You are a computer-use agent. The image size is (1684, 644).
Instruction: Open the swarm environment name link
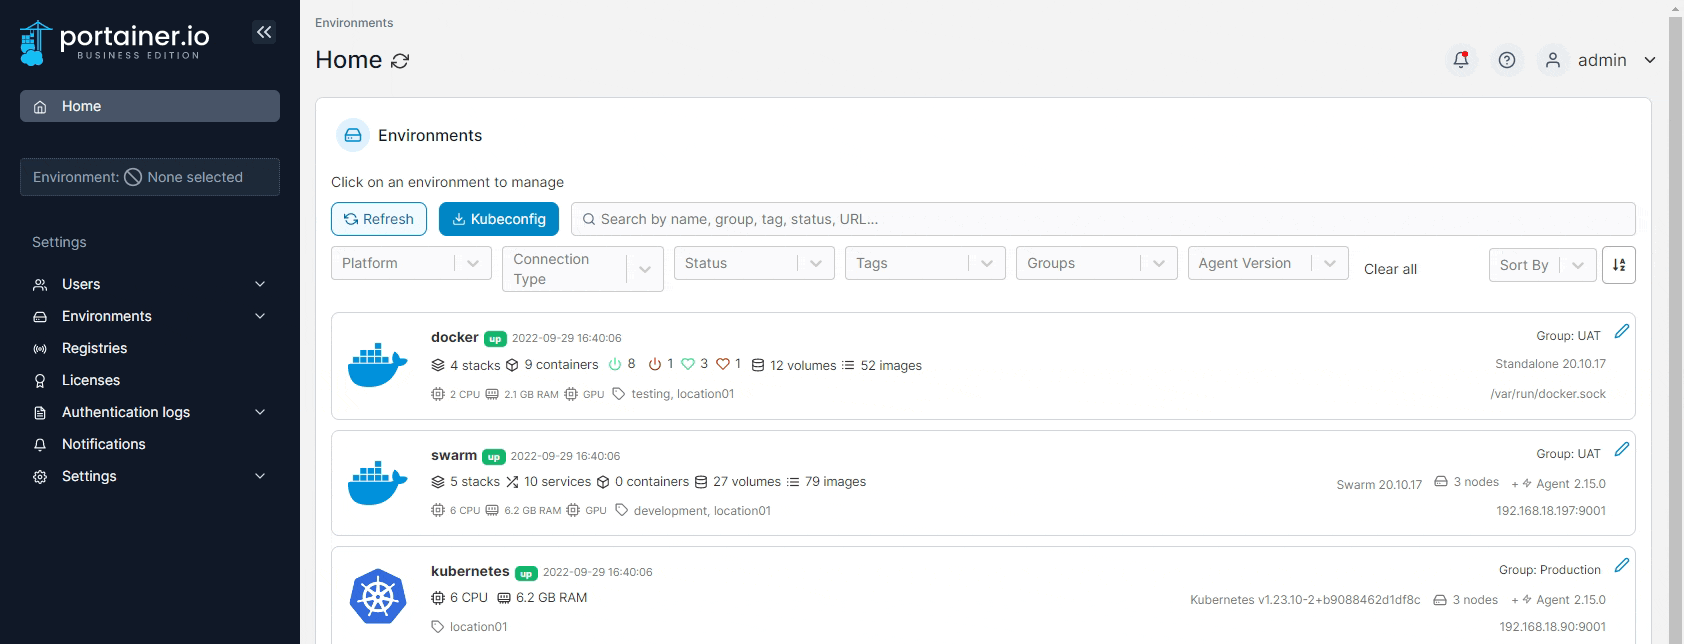[454, 455]
